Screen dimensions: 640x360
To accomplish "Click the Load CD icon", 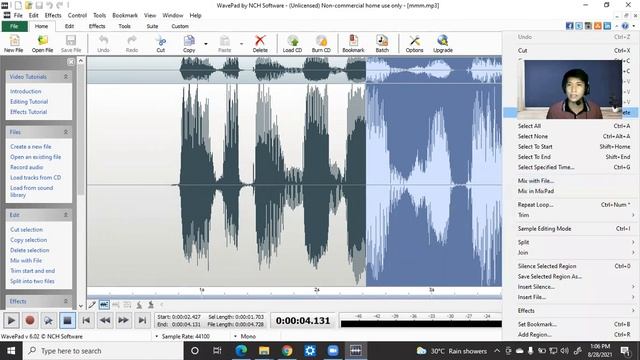I will [292, 43].
